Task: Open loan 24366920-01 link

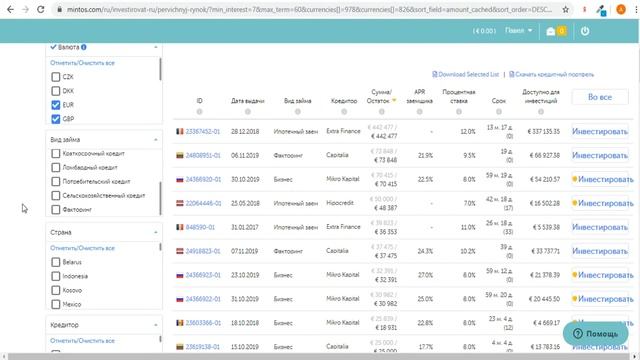Action: point(203,179)
